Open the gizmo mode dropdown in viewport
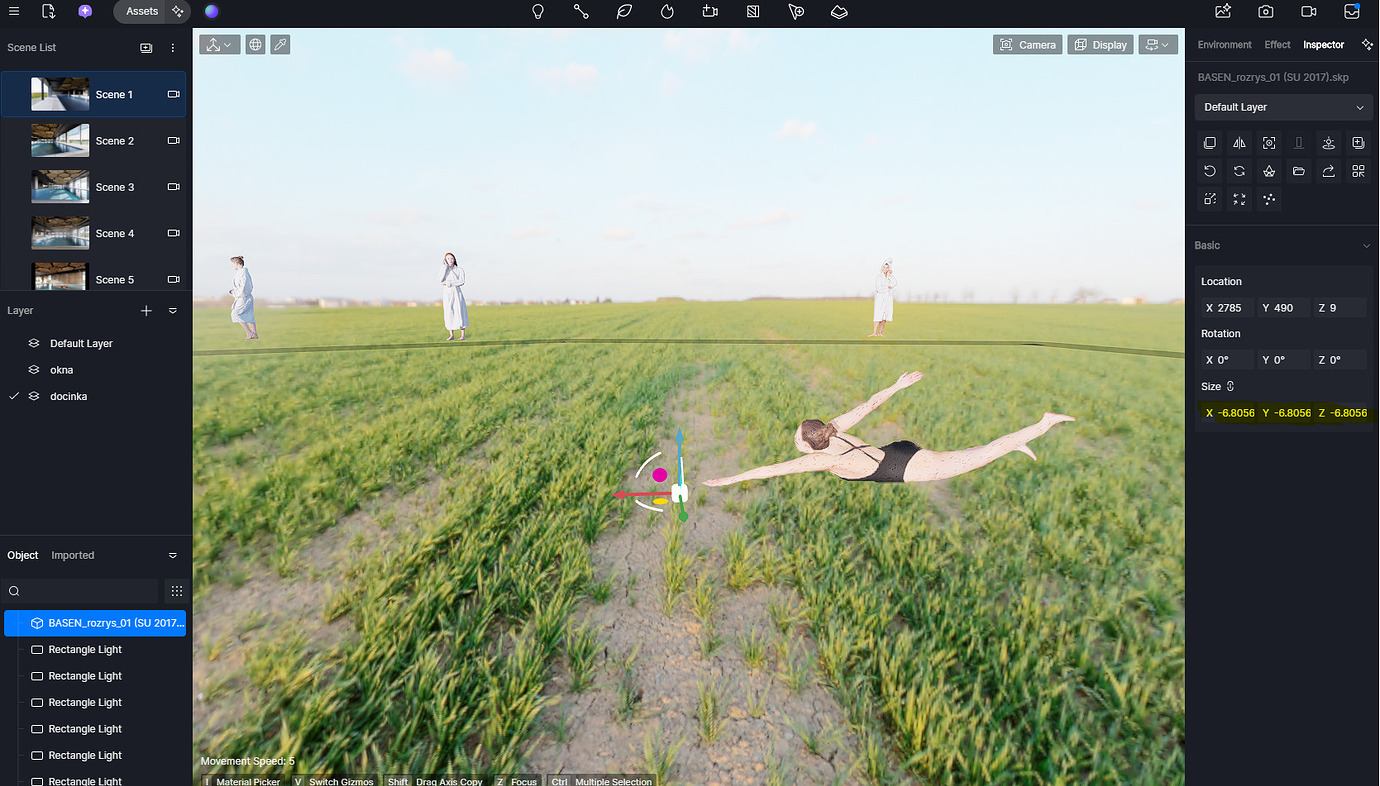 (219, 44)
